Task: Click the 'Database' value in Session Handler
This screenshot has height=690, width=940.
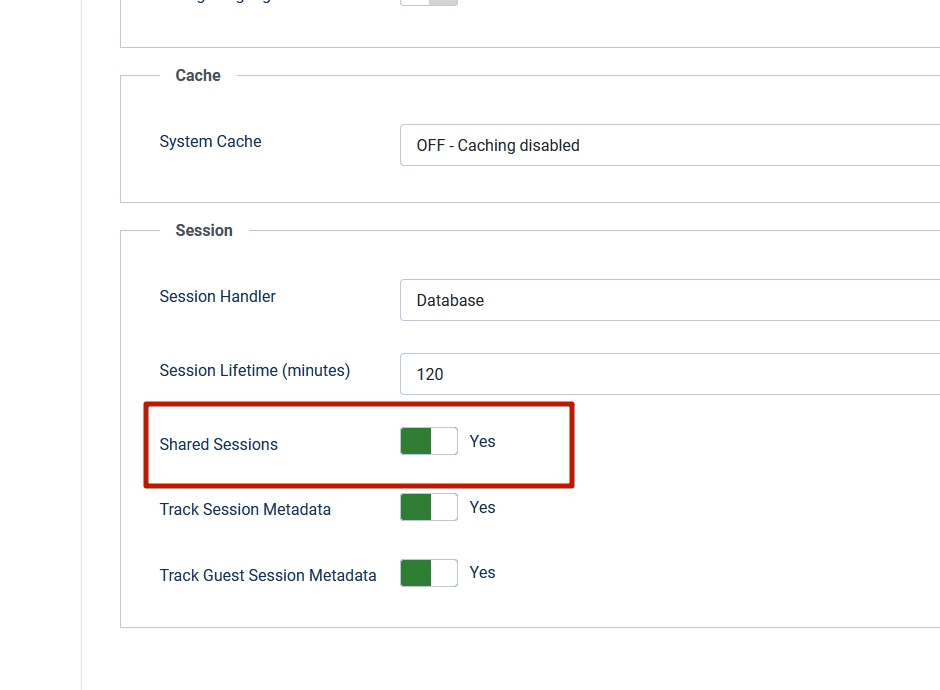Action: pyautogui.click(x=450, y=301)
